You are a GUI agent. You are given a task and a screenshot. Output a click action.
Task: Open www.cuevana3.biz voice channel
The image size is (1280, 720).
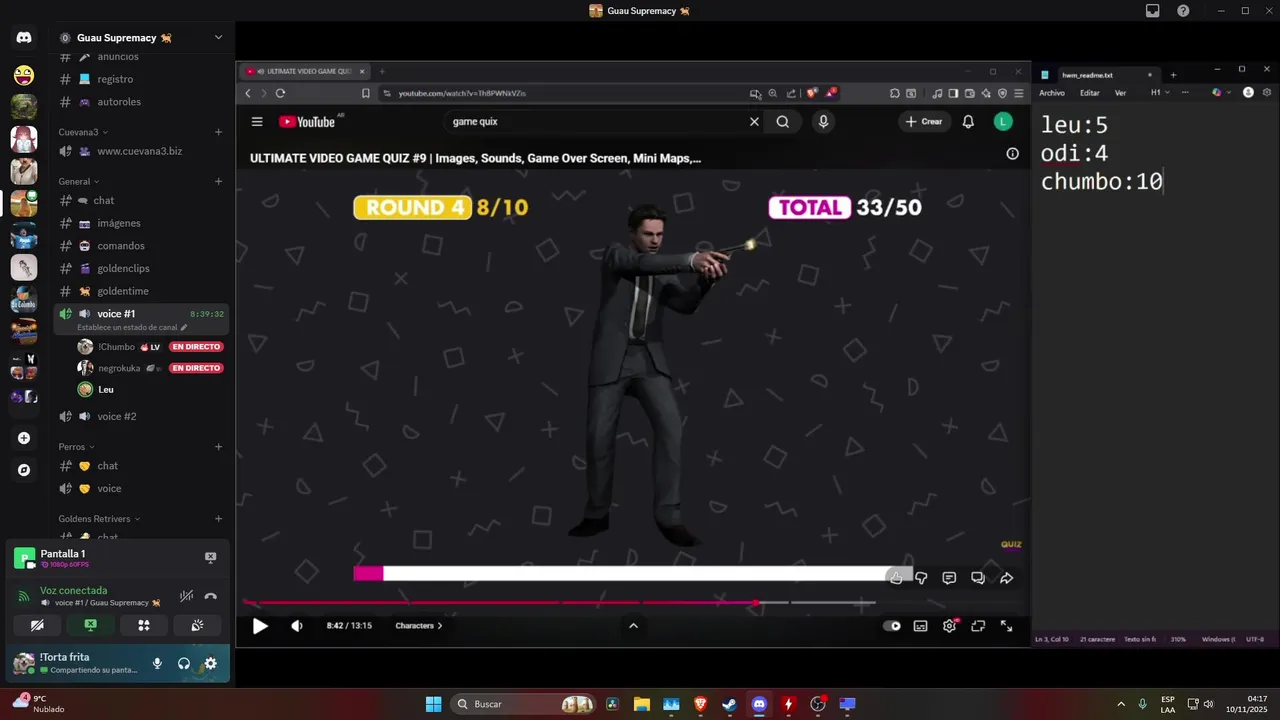pyautogui.click(x=141, y=151)
